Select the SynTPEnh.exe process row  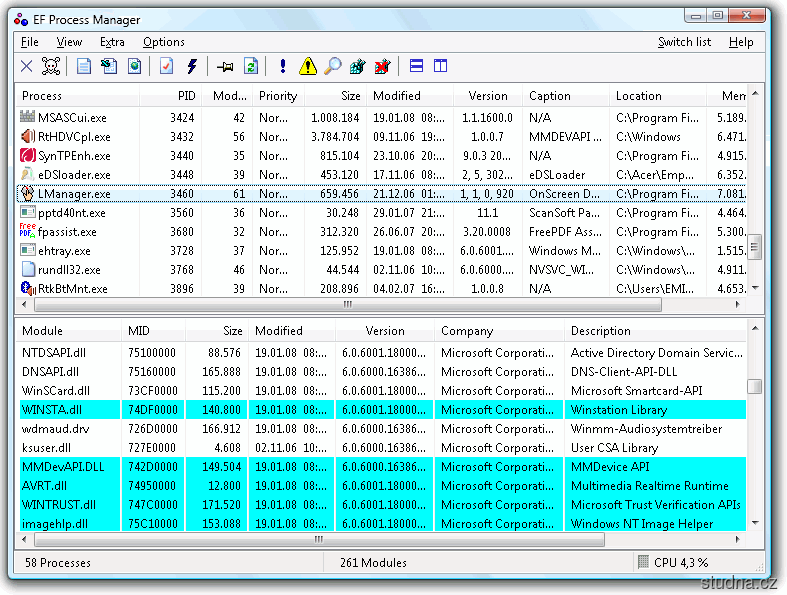point(74,156)
